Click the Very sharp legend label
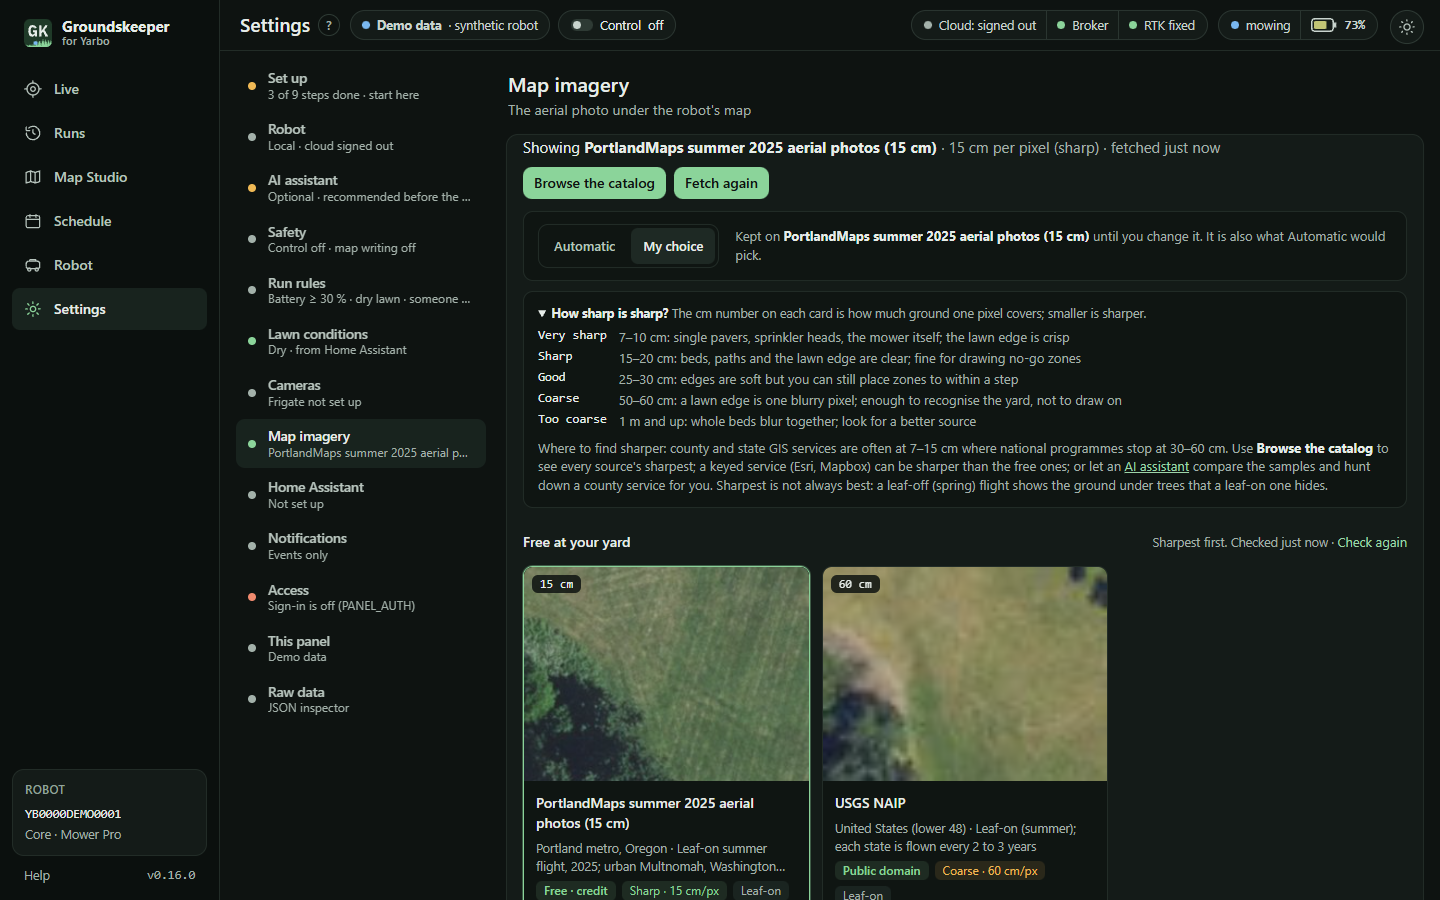1440x900 pixels. [x=572, y=336]
